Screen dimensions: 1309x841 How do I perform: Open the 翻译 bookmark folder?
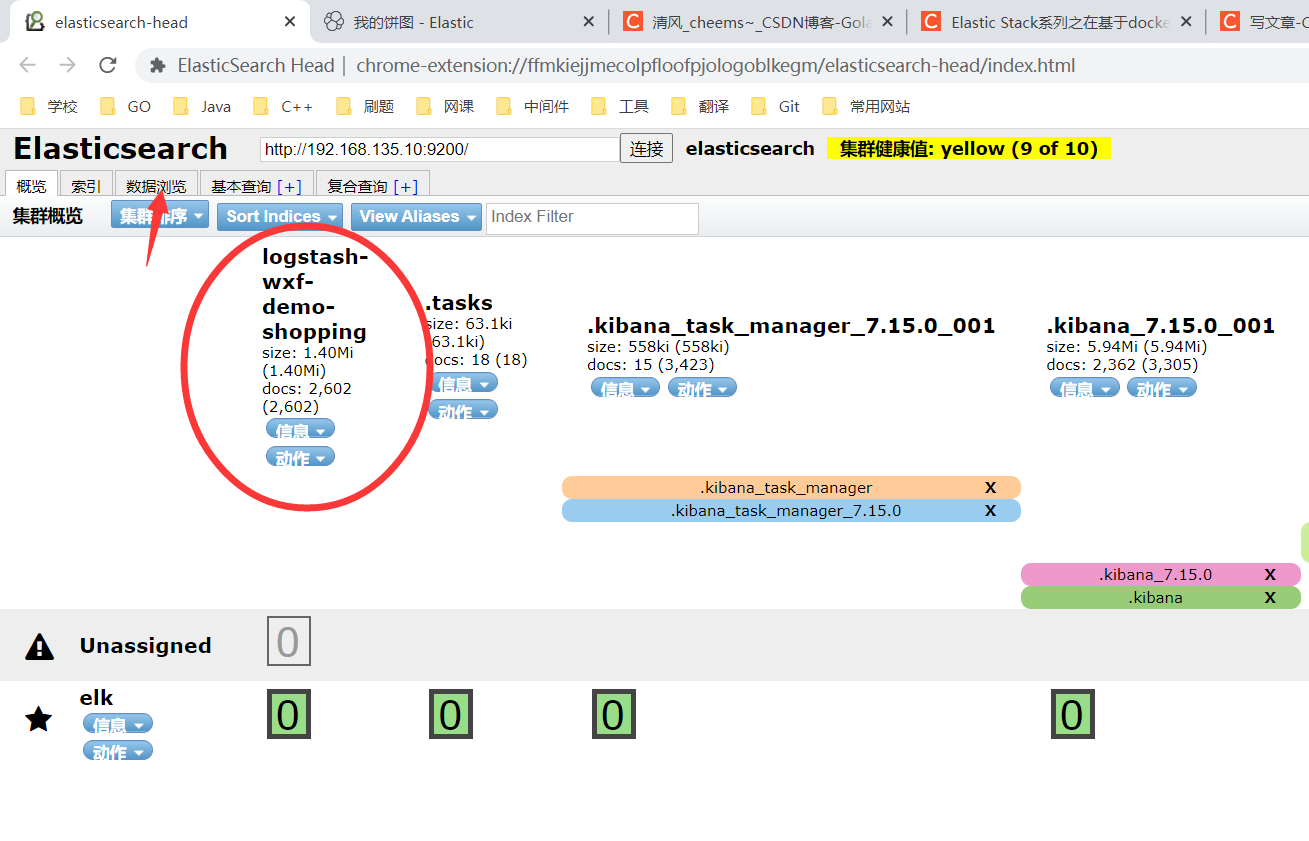(700, 106)
